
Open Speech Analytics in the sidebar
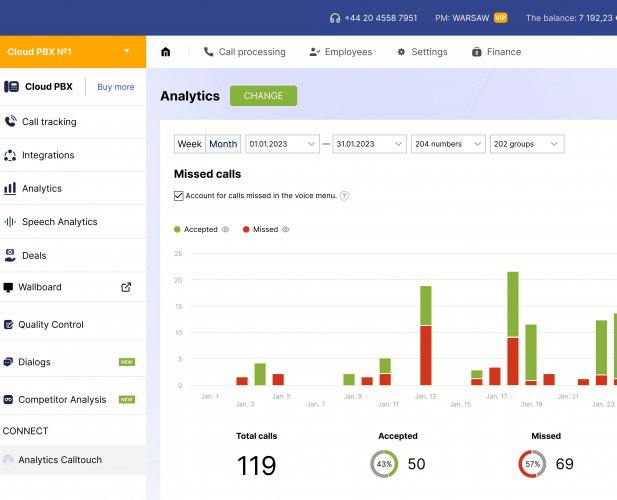[59, 222]
